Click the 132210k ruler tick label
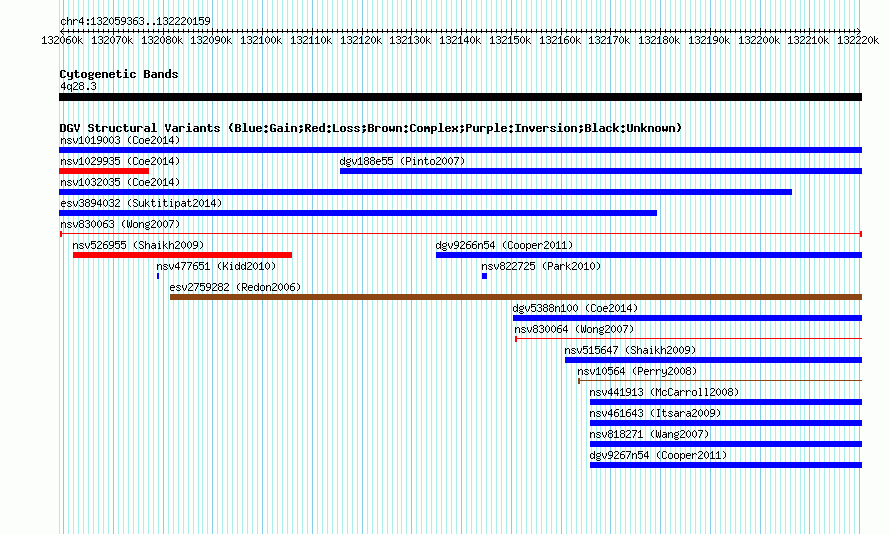This screenshot has width=890, height=534. coord(808,40)
